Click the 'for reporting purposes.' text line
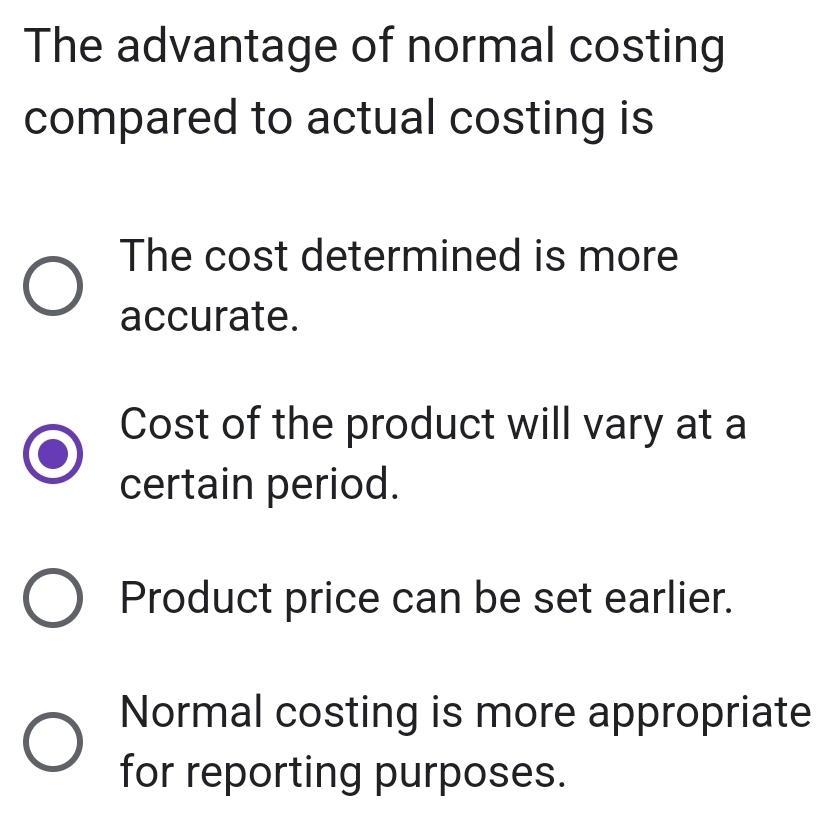Viewport: 823px width, 821px height. (341, 773)
